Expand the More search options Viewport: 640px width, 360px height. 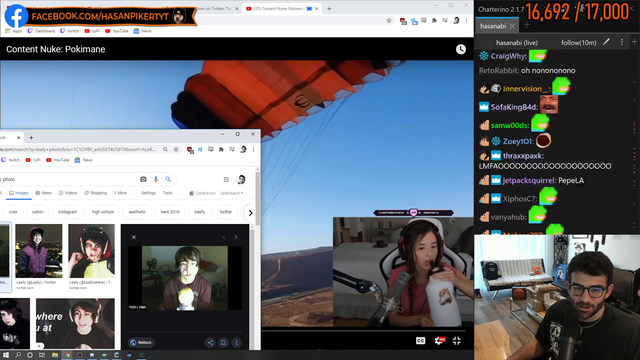pos(120,193)
